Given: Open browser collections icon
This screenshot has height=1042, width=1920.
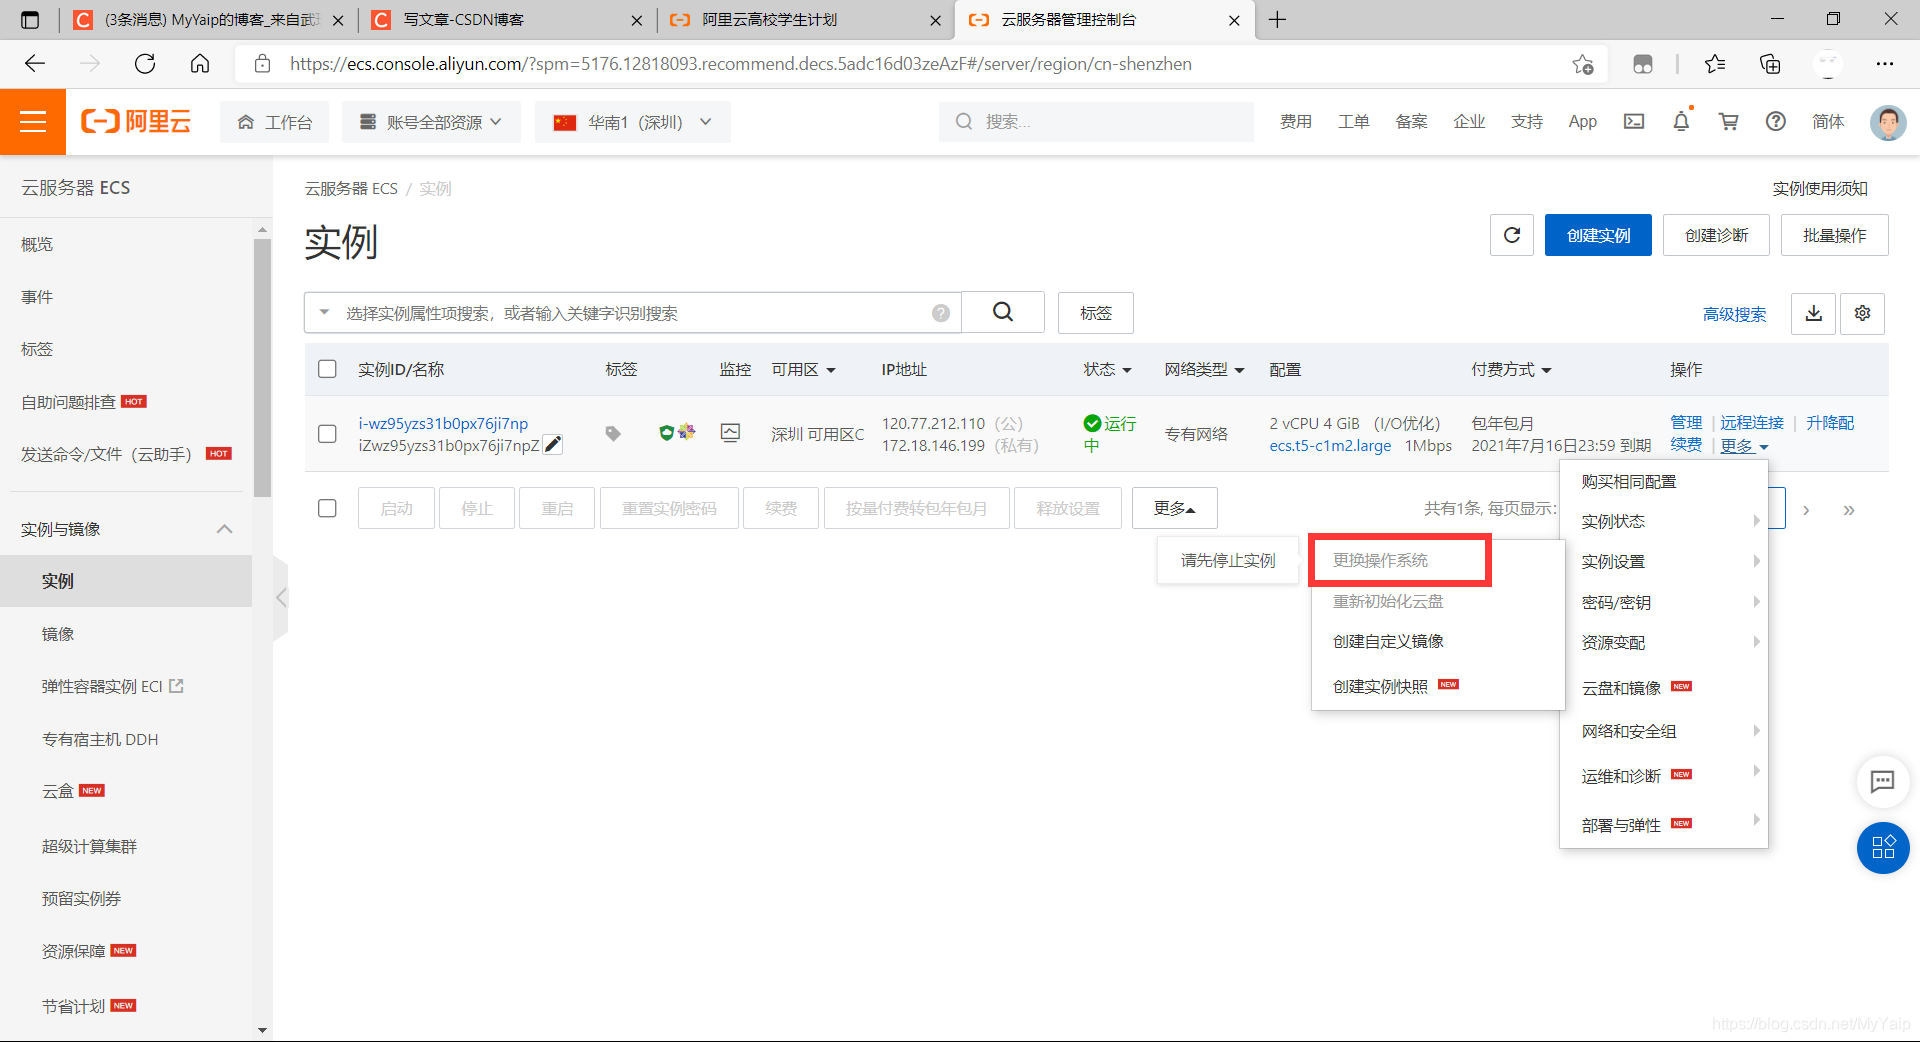Looking at the screenshot, I should 1770,64.
